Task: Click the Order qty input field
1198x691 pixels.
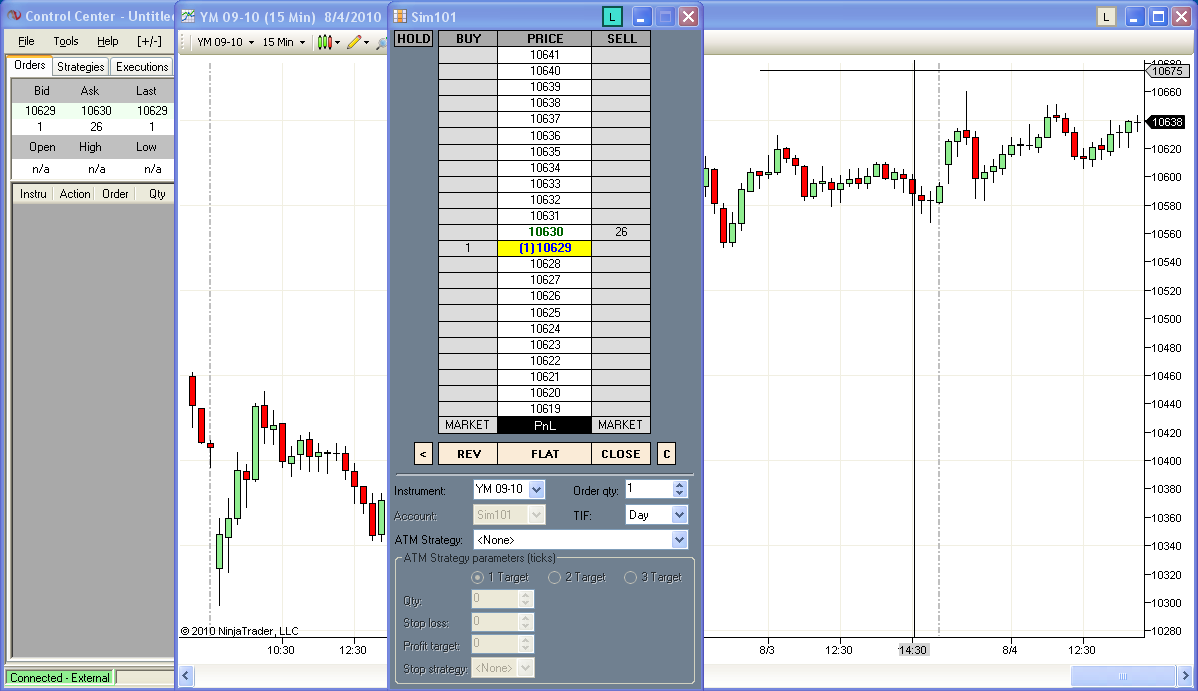Action: pos(649,489)
